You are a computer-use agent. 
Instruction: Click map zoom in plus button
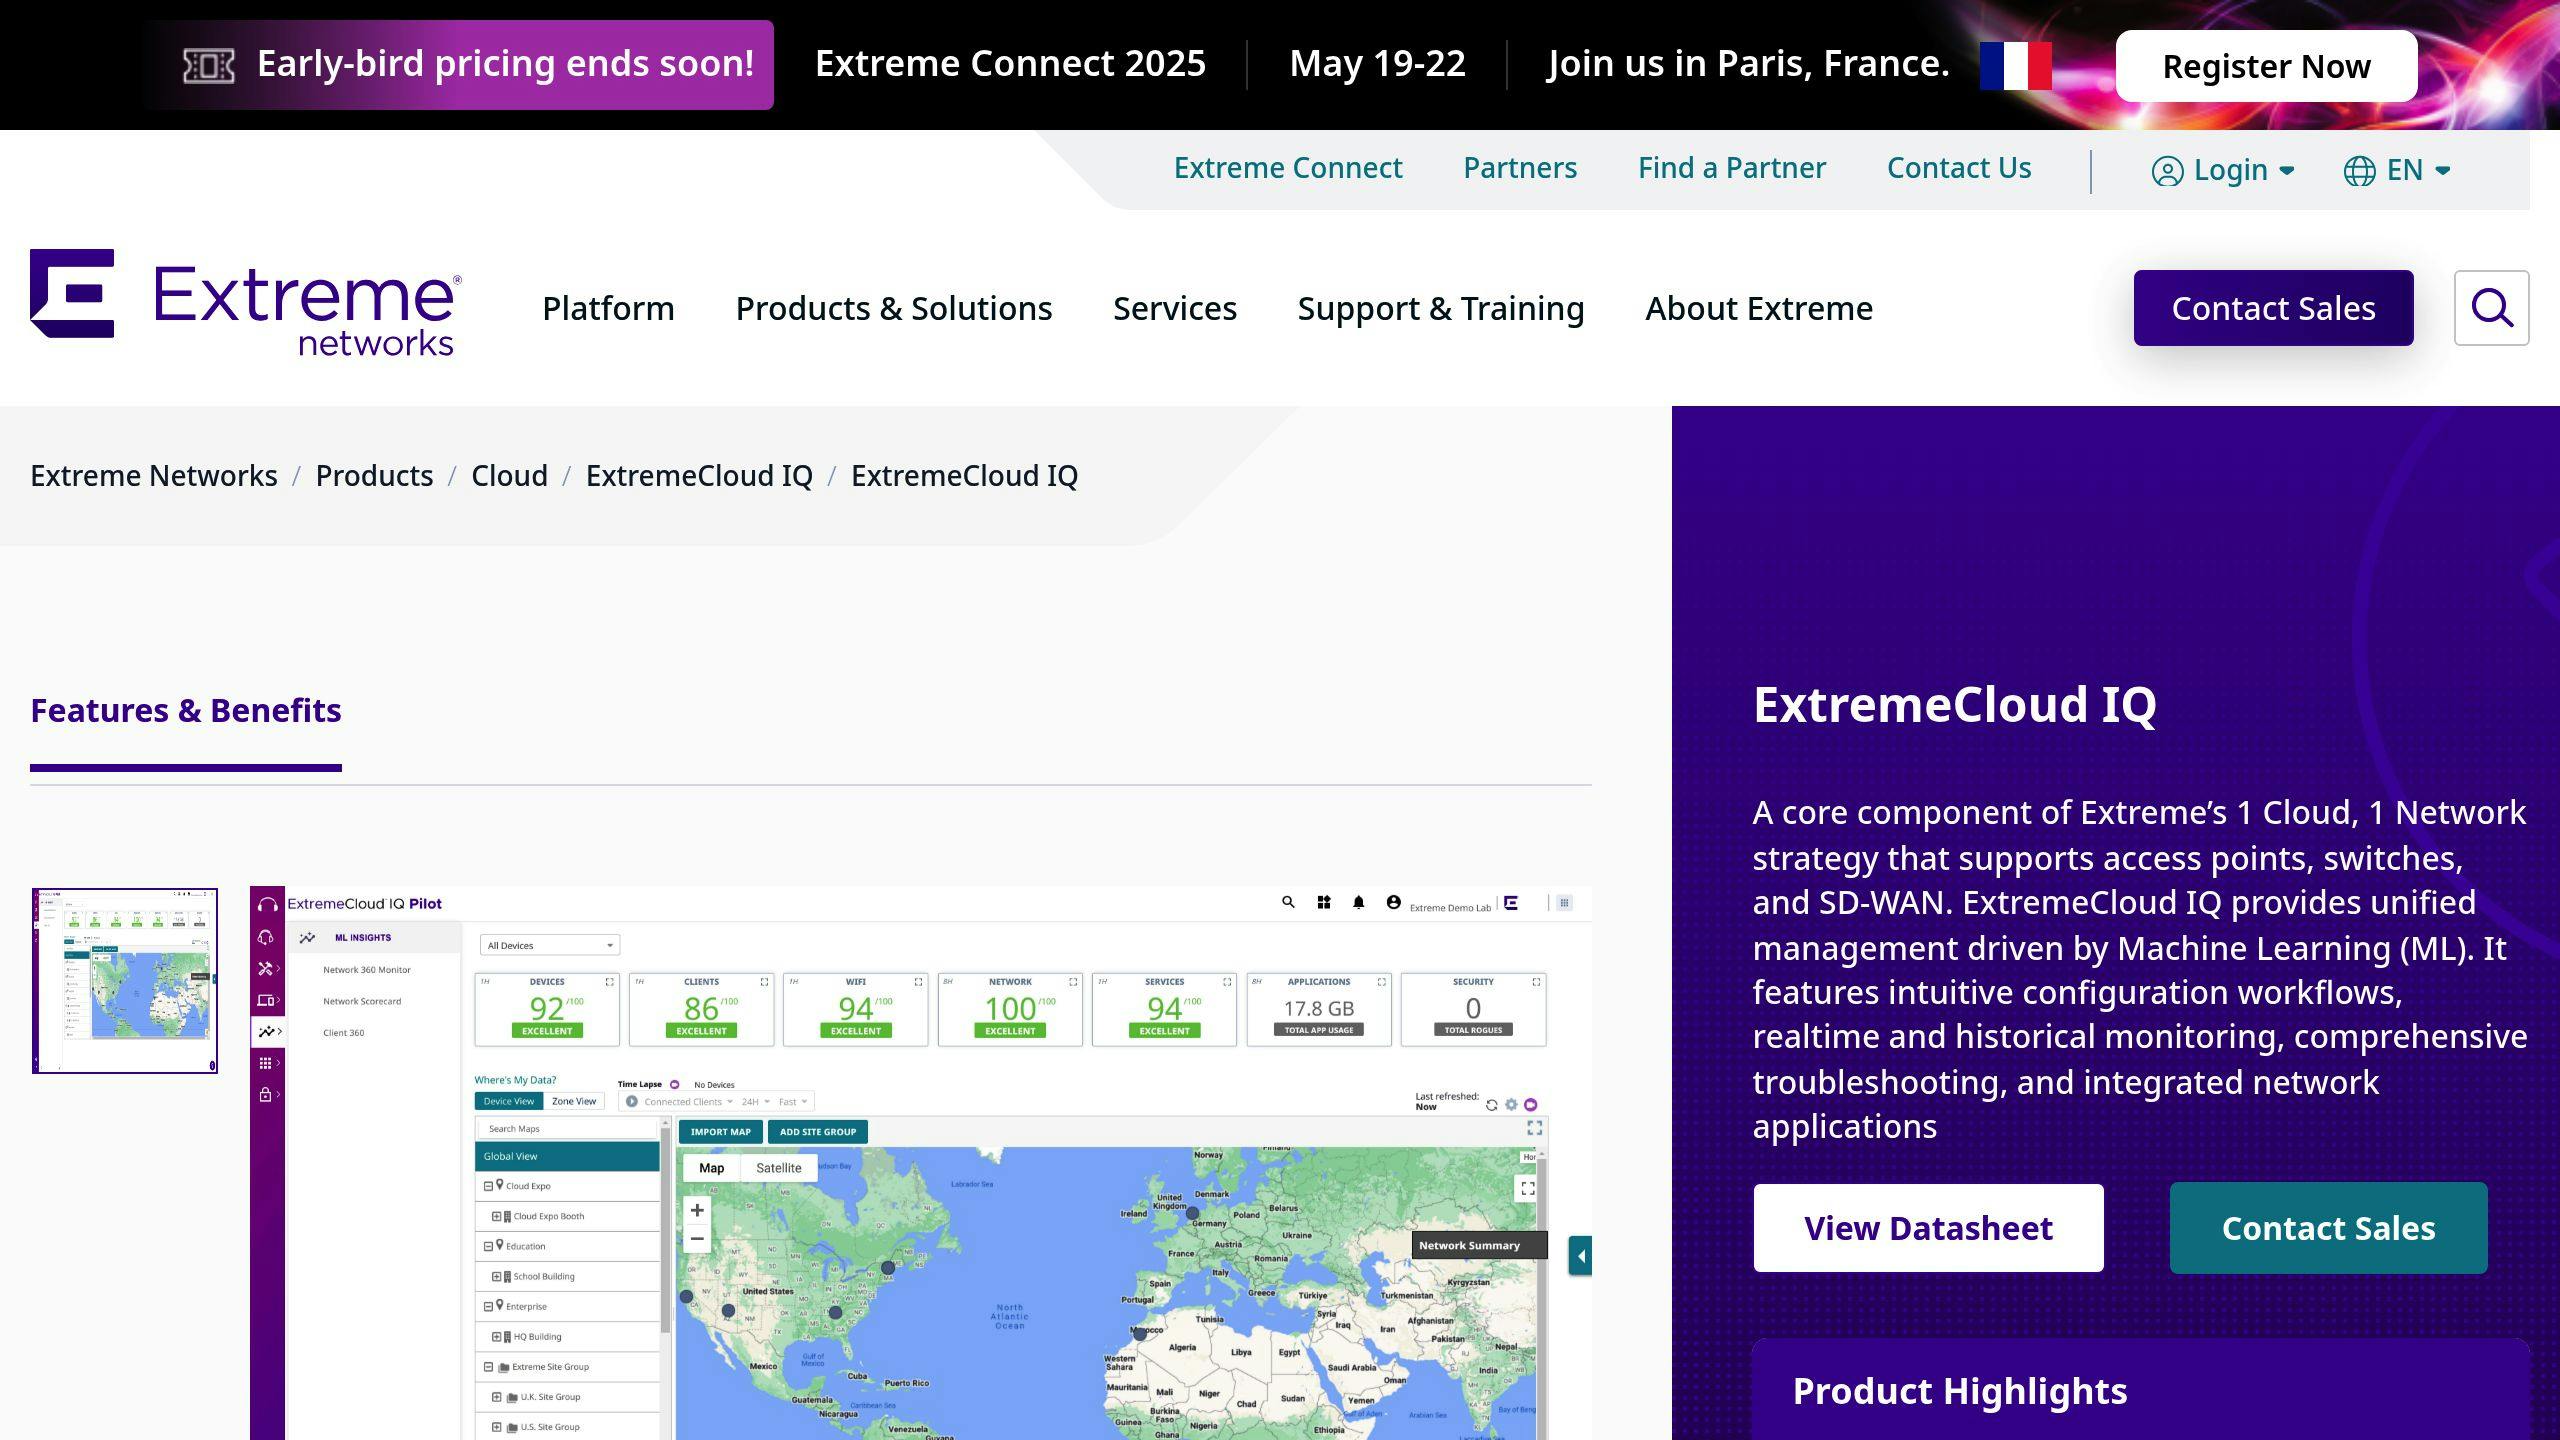pyautogui.click(x=697, y=1210)
